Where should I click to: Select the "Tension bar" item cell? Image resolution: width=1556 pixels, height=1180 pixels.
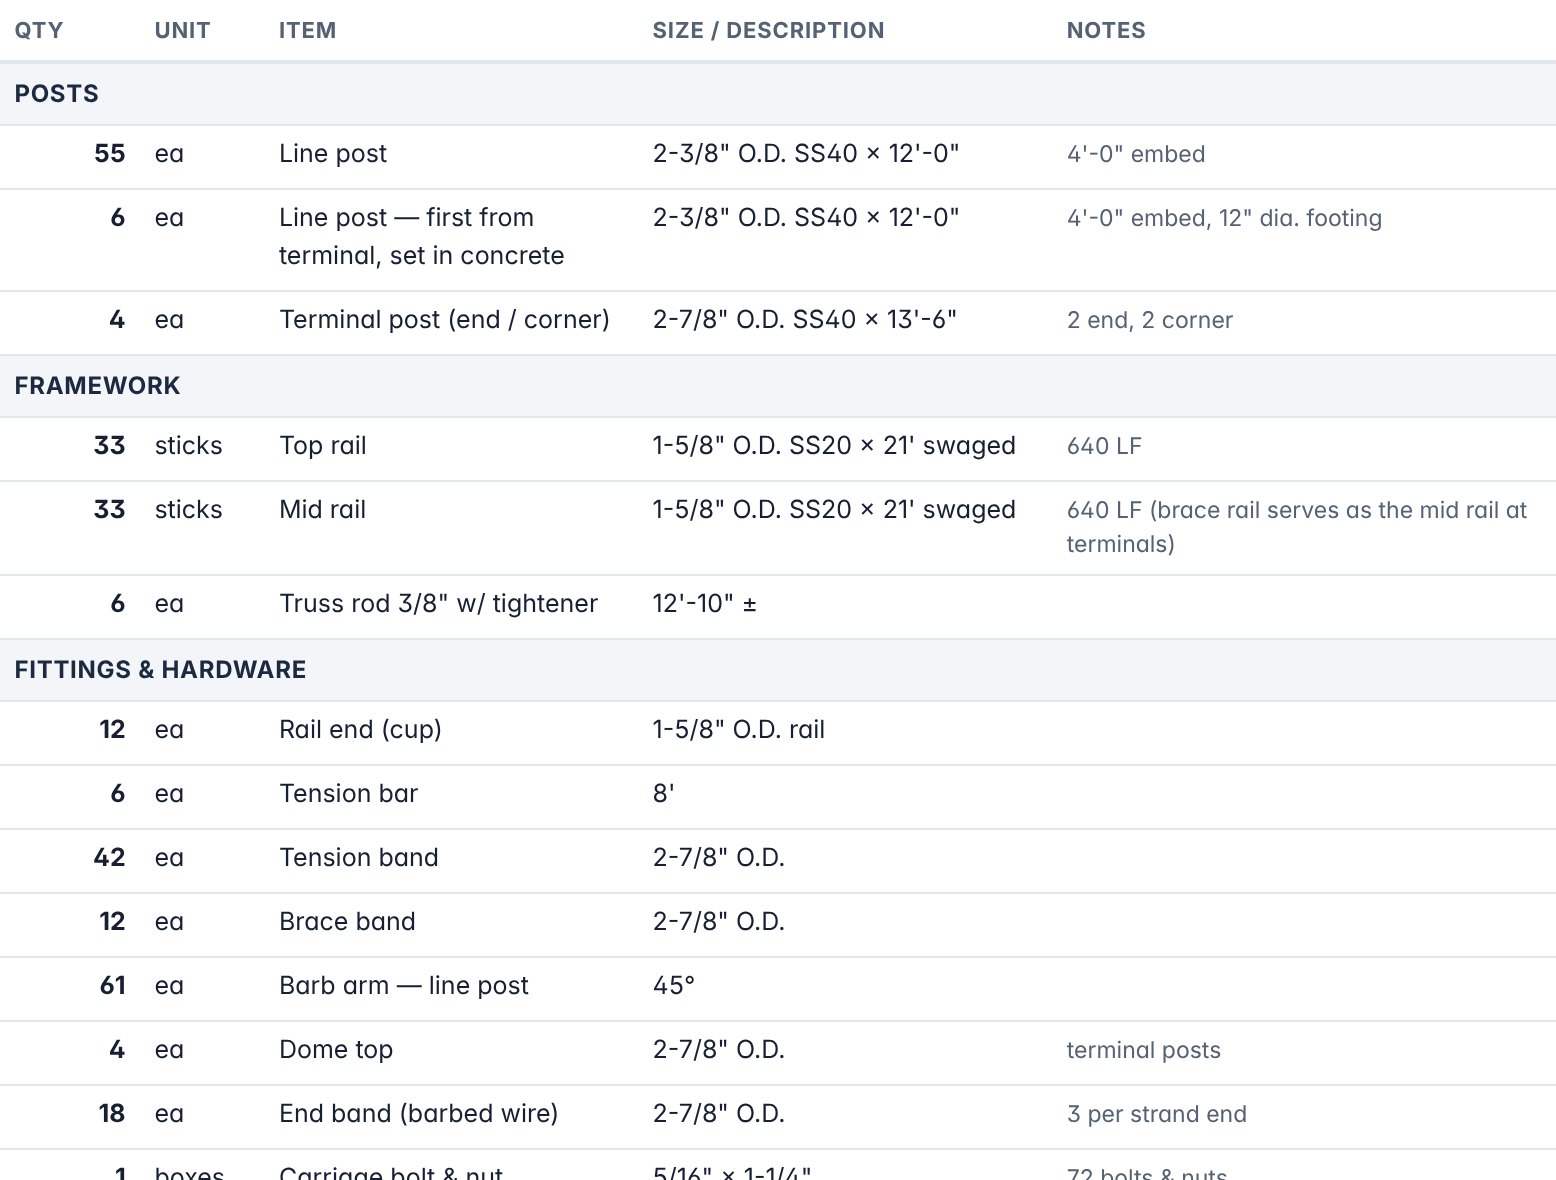coord(348,794)
